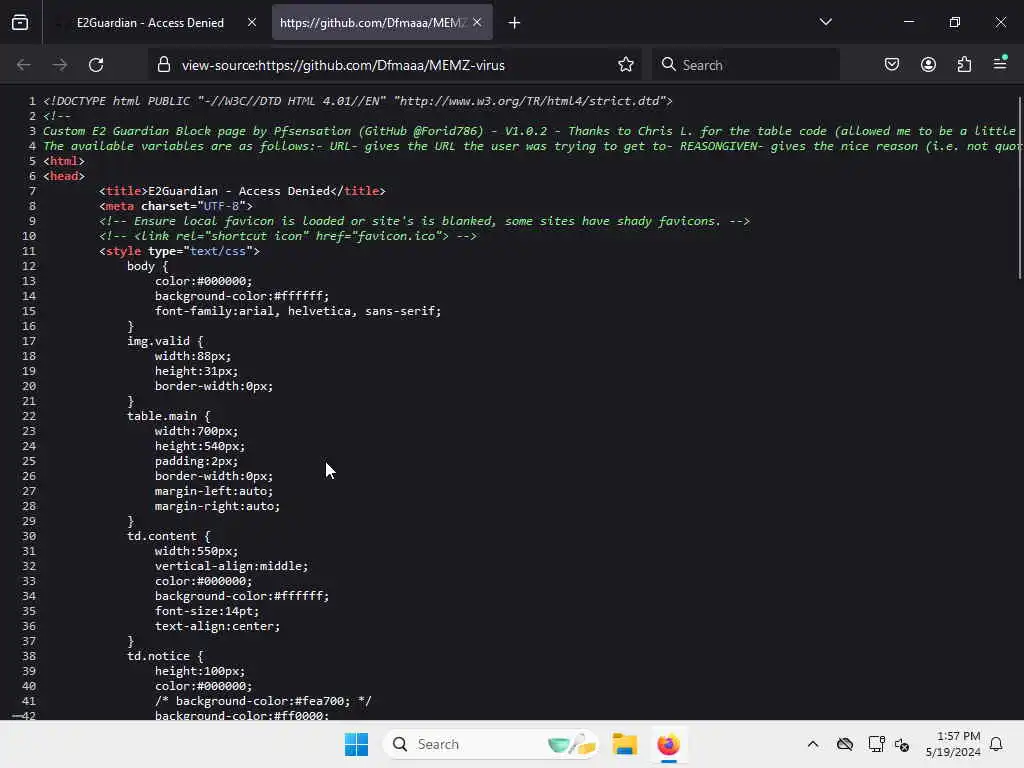The image size is (1024, 768).
Task: Click the 'table.main {' line
Action: pos(168,416)
